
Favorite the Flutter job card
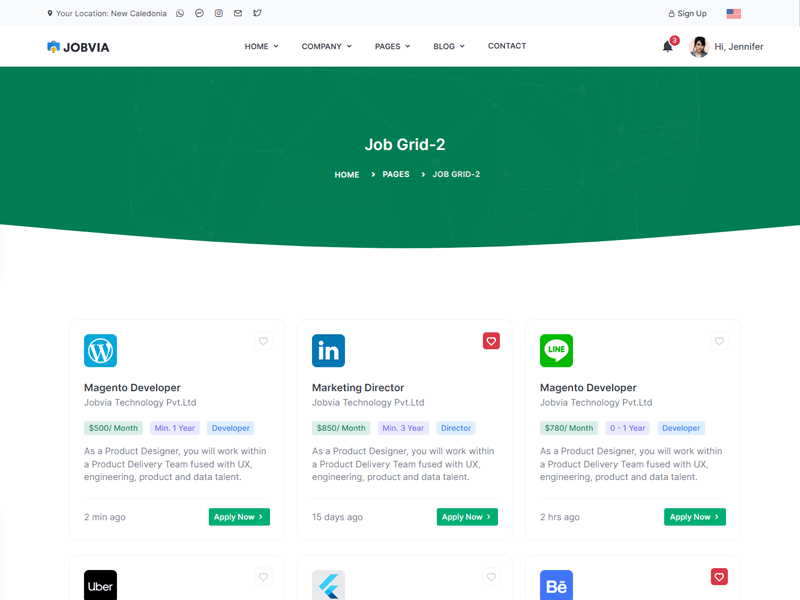tap(491, 577)
